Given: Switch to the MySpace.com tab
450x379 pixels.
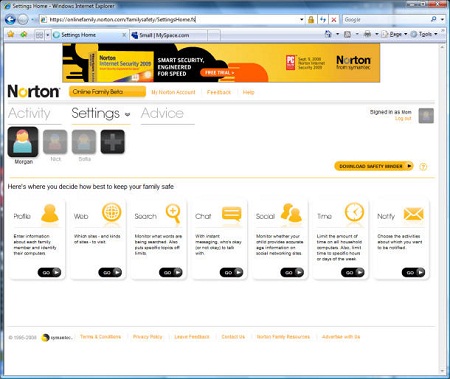Looking at the screenshot, I should click(x=168, y=35).
